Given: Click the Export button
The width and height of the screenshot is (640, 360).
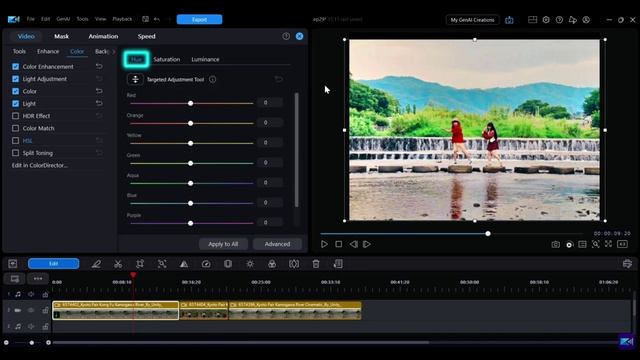Looking at the screenshot, I should pyautogui.click(x=199, y=19).
